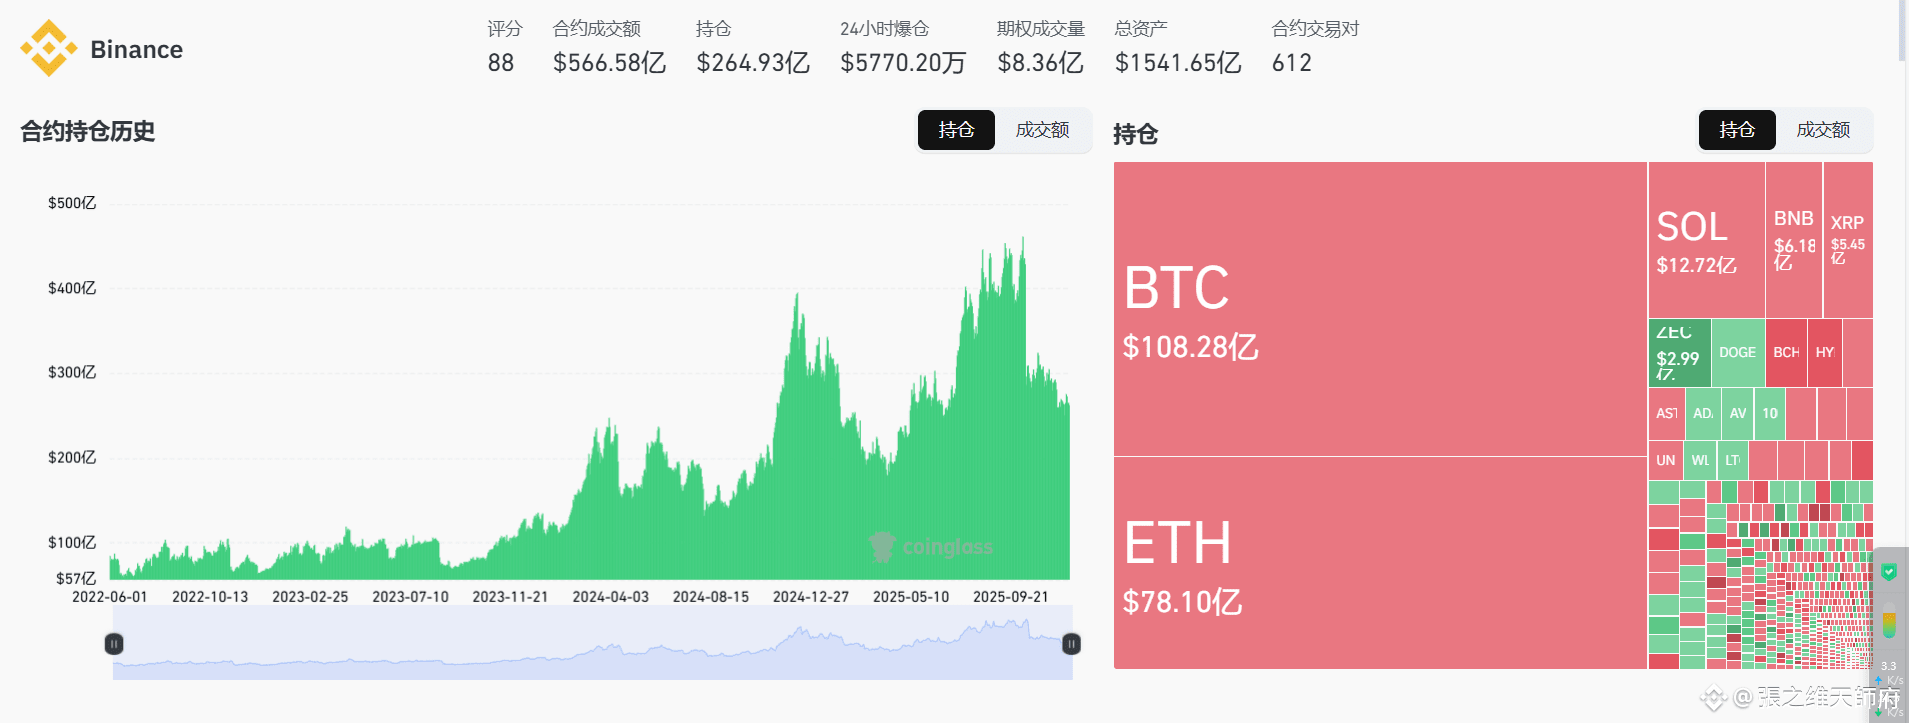Select 持仓 toggle in 合约持仓历史 chart

click(956, 130)
